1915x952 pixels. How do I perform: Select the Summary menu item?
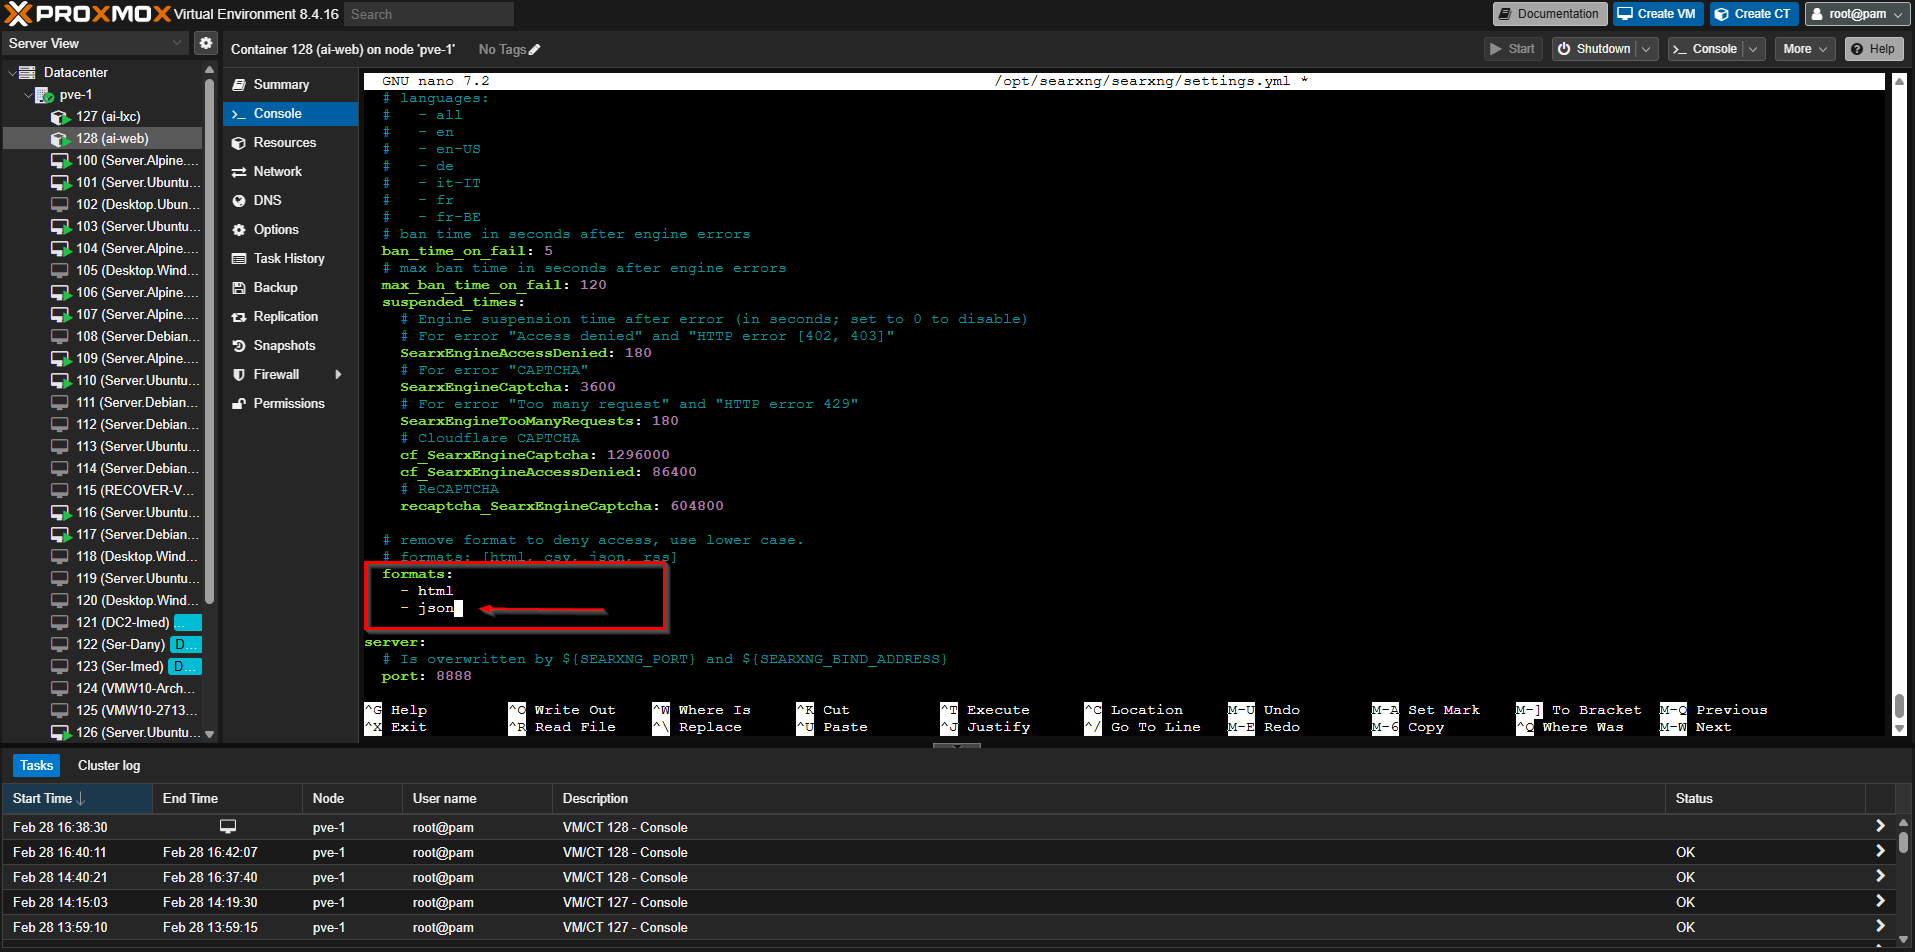coord(281,85)
